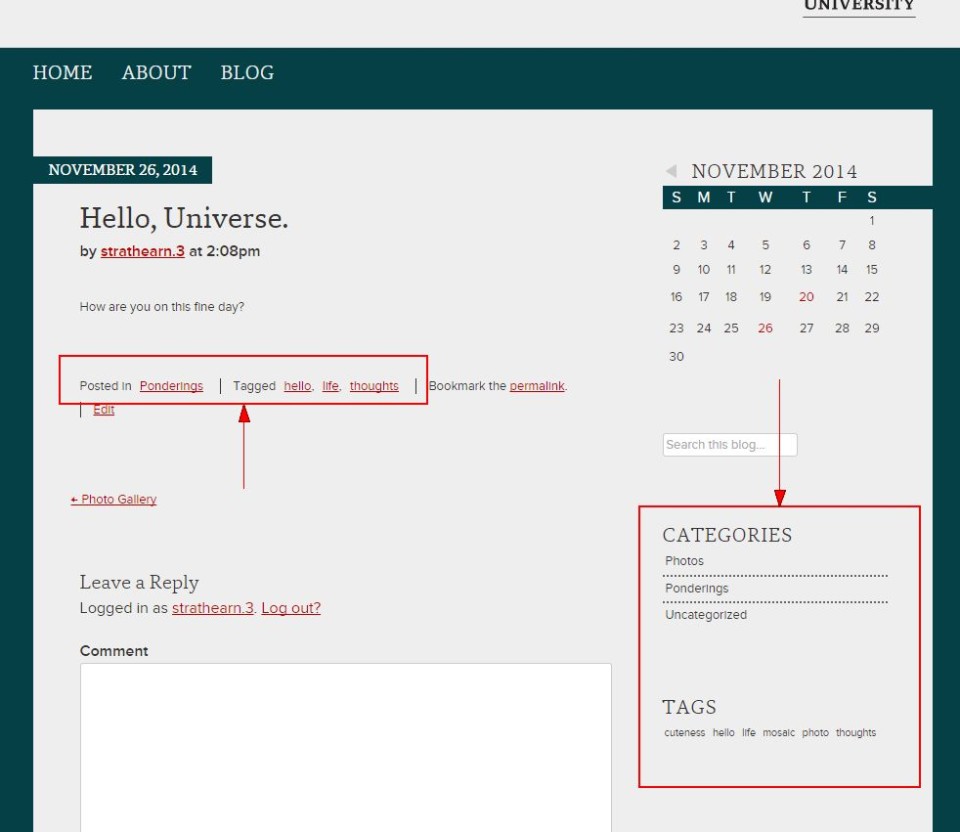Open the HOME menu item
Image resolution: width=960 pixels, height=832 pixels.
coord(62,72)
